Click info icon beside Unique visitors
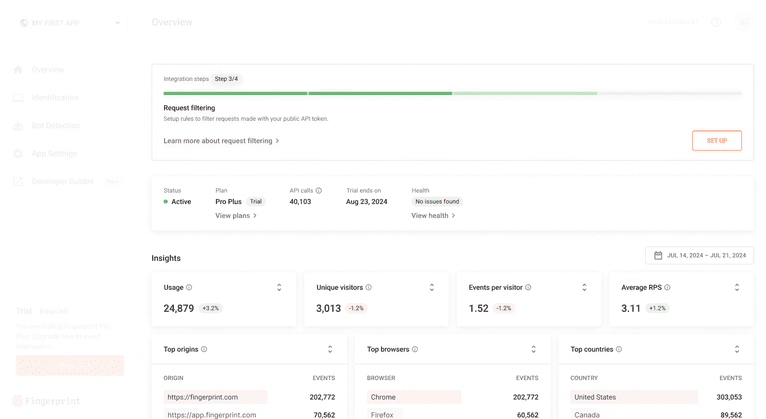Screen dimensions: 766x419 pos(369,288)
